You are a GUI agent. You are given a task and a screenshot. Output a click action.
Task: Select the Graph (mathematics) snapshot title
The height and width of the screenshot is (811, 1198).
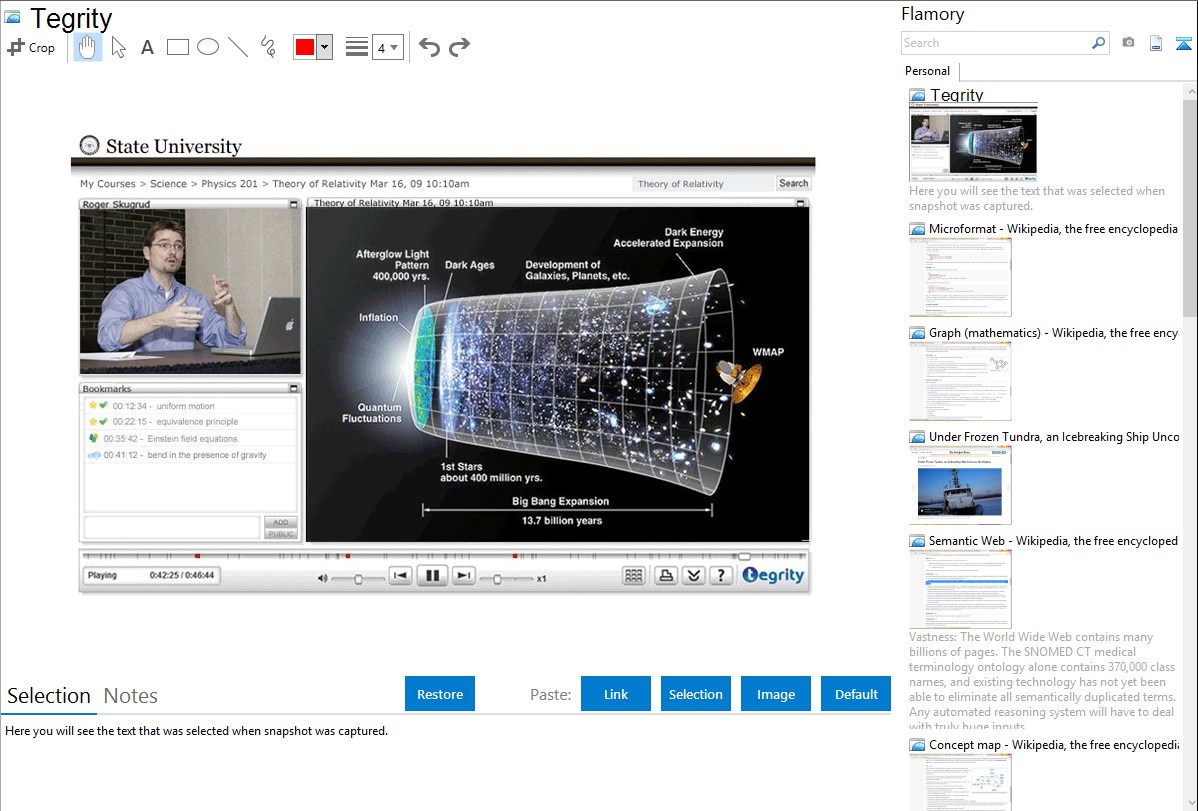pyautogui.click(x=1053, y=333)
